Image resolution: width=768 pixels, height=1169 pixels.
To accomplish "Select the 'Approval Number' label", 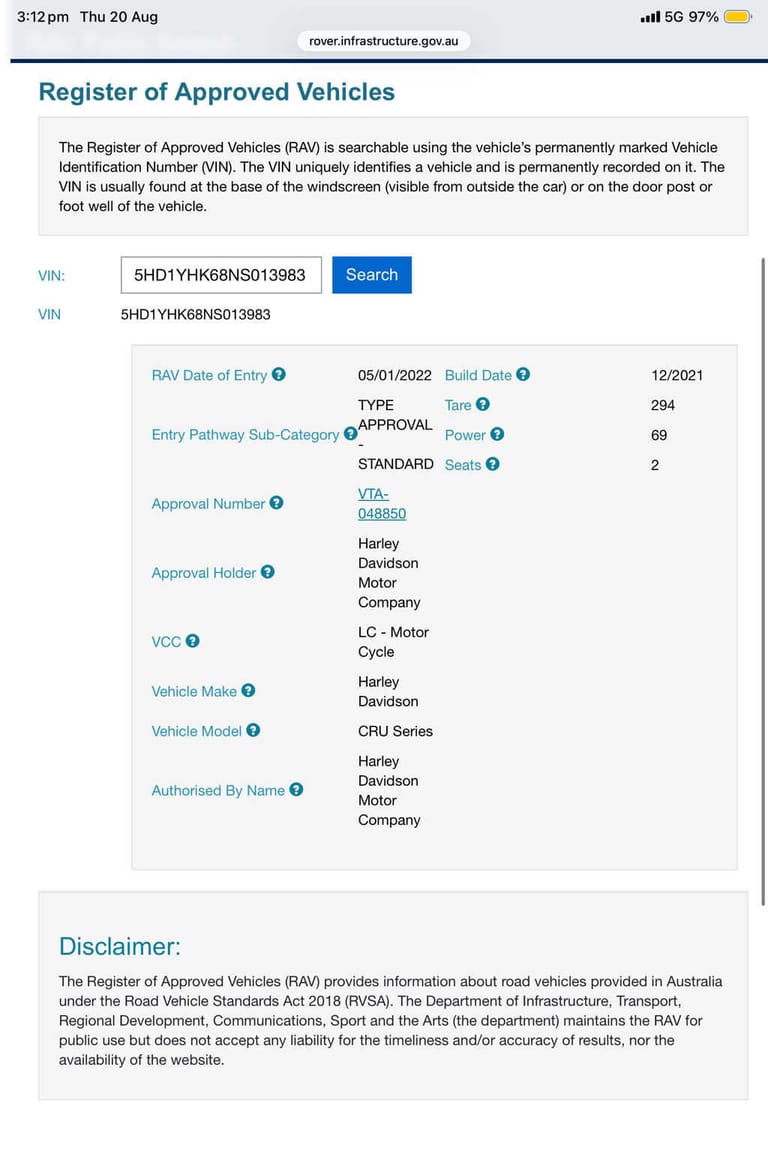I will coord(208,503).
